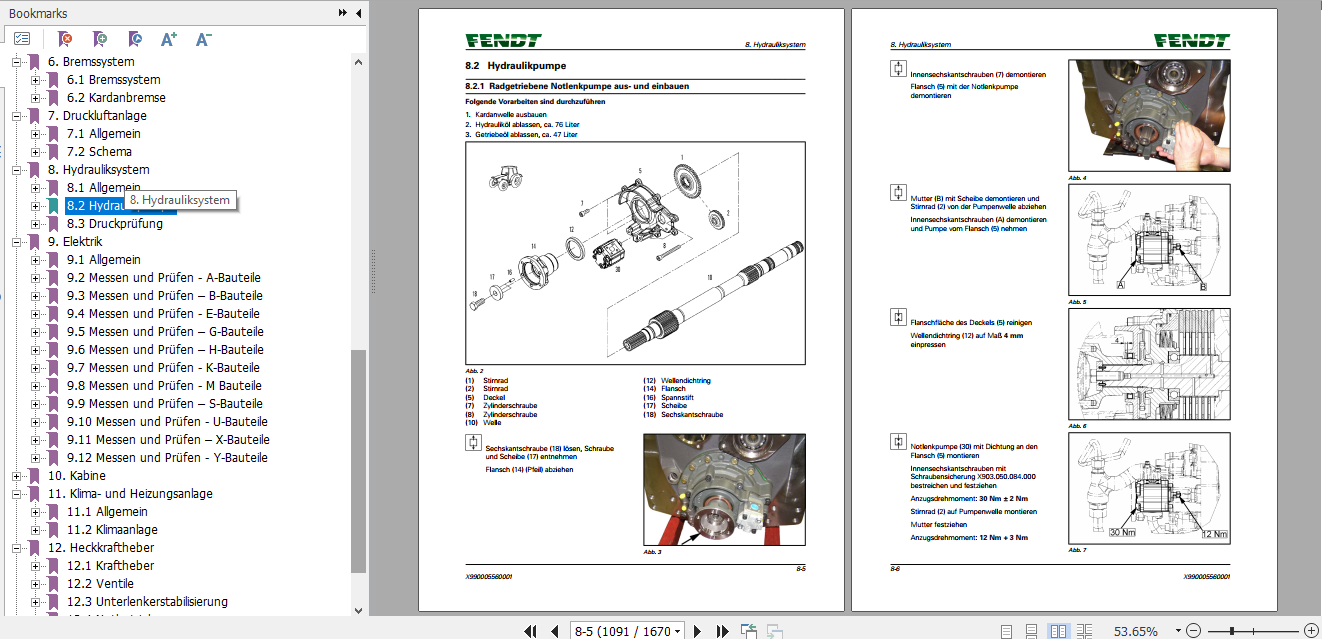
Task: Click the go to next view icon
Action: (x=773, y=631)
